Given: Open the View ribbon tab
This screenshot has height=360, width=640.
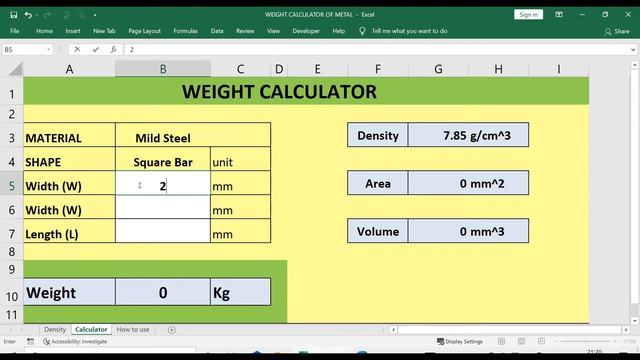Looking at the screenshot, I should click(x=273, y=31).
